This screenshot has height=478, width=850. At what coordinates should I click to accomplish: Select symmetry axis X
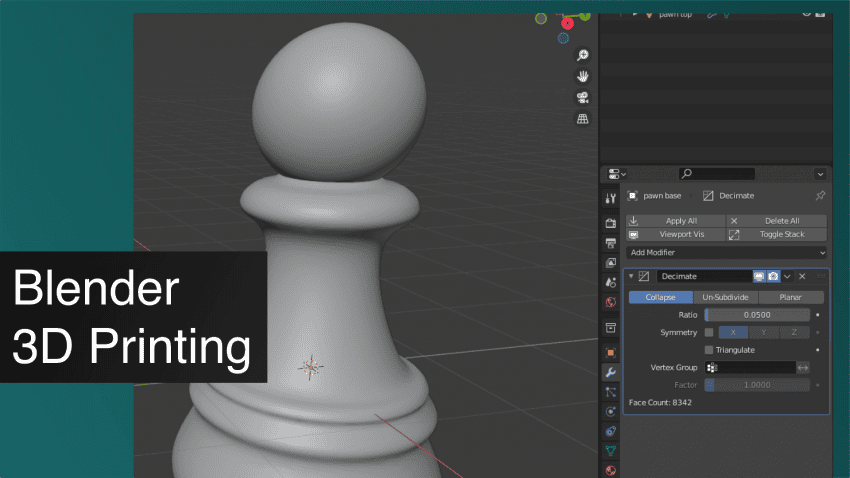tap(733, 332)
